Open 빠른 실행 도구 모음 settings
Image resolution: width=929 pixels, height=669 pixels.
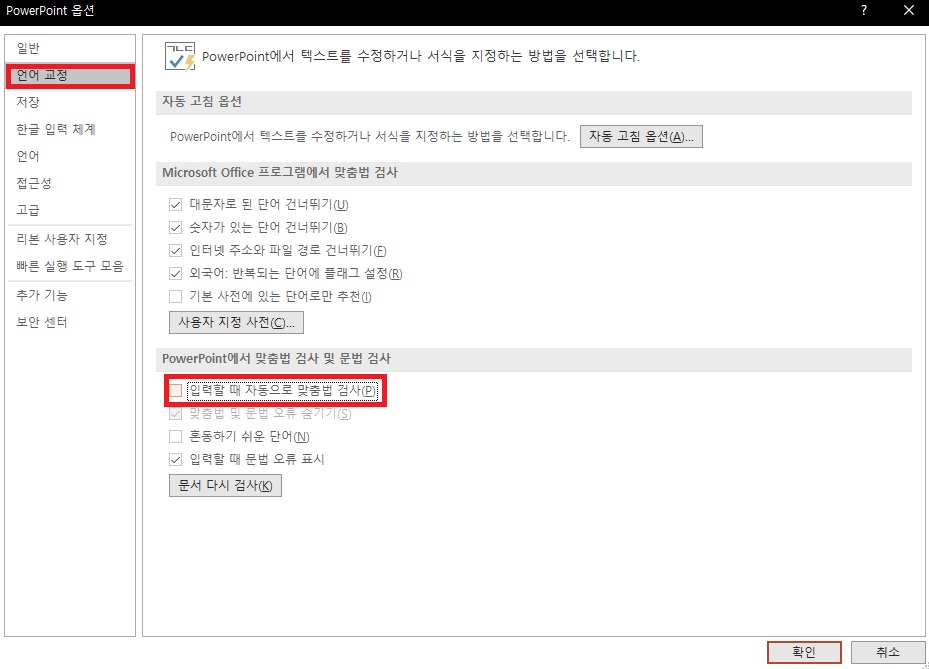[70, 266]
